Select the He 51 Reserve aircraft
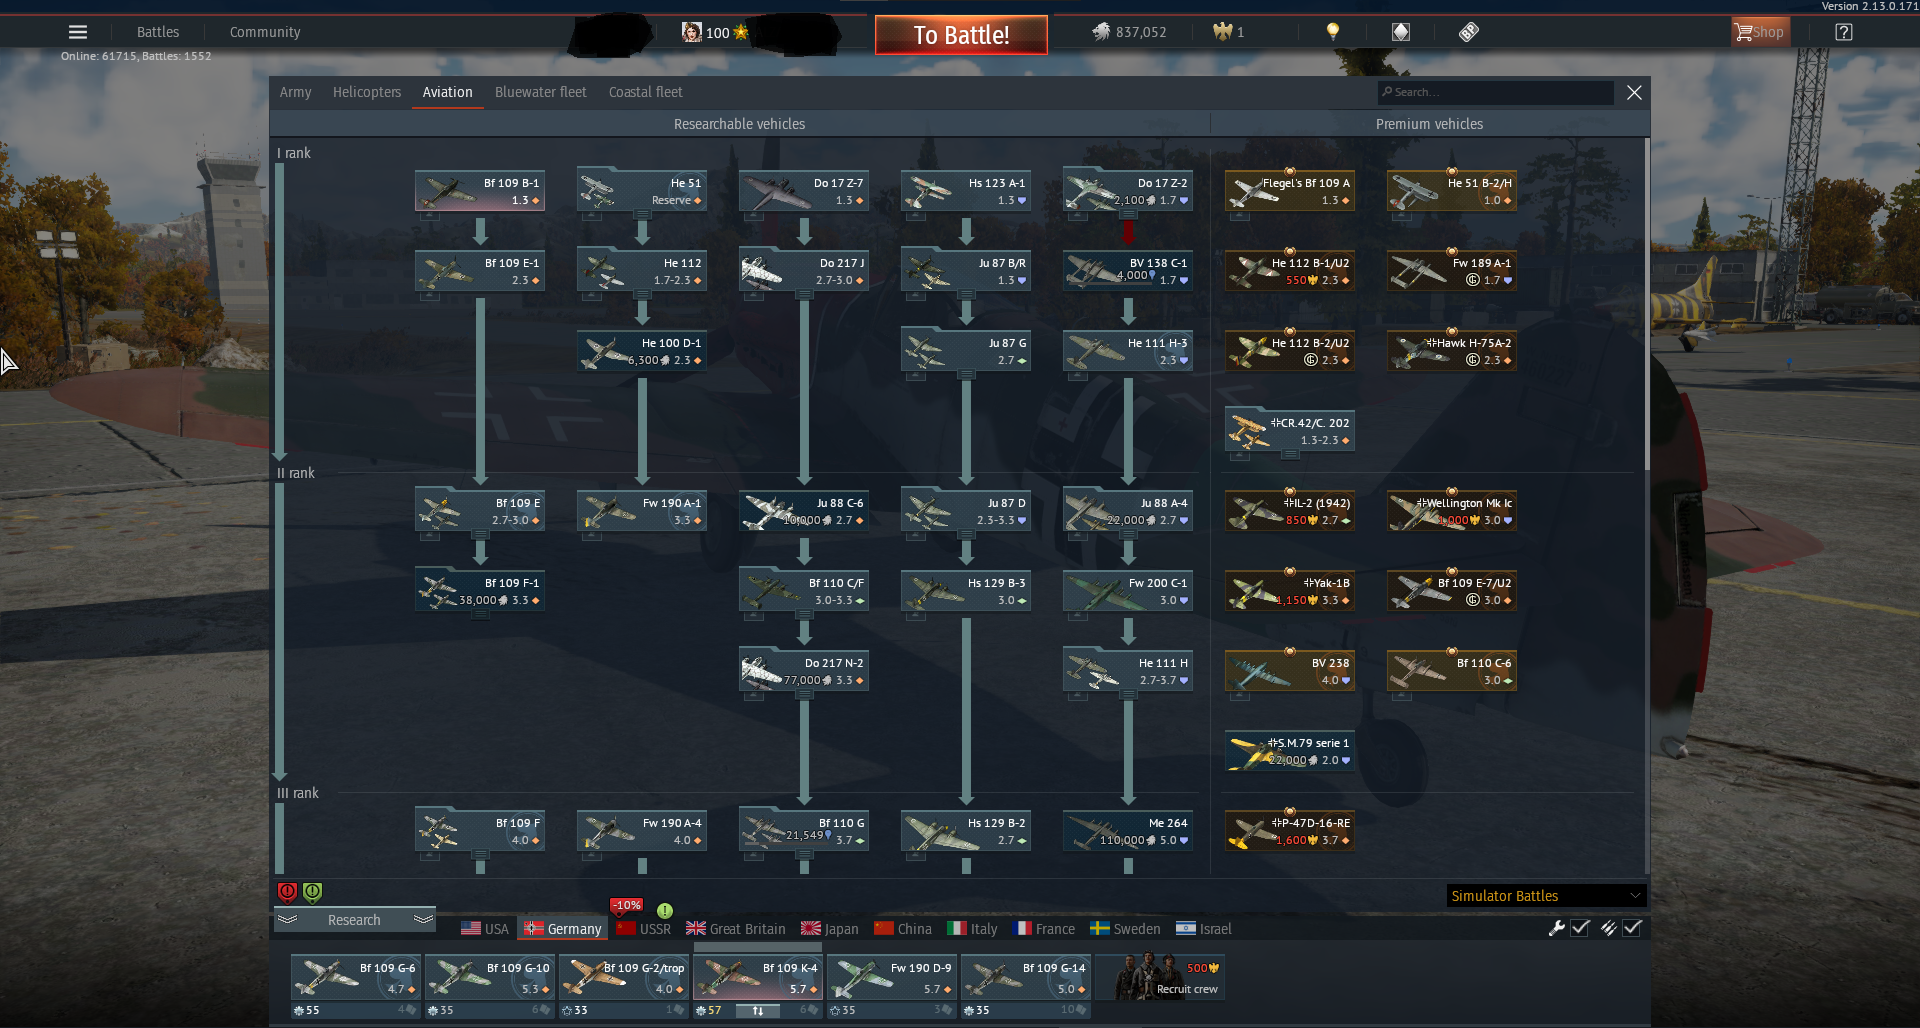Viewport: 1920px width, 1028px height. point(642,191)
